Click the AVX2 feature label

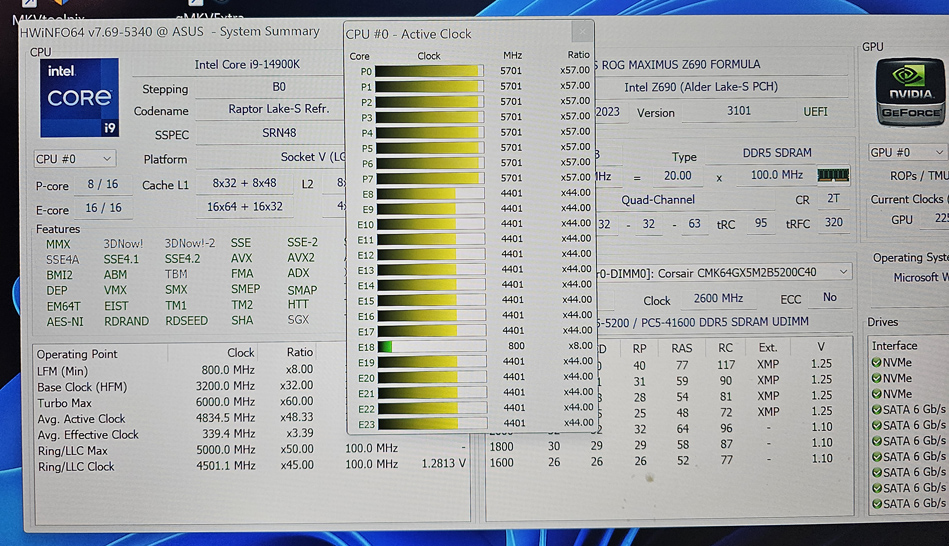pyautogui.click(x=301, y=258)
